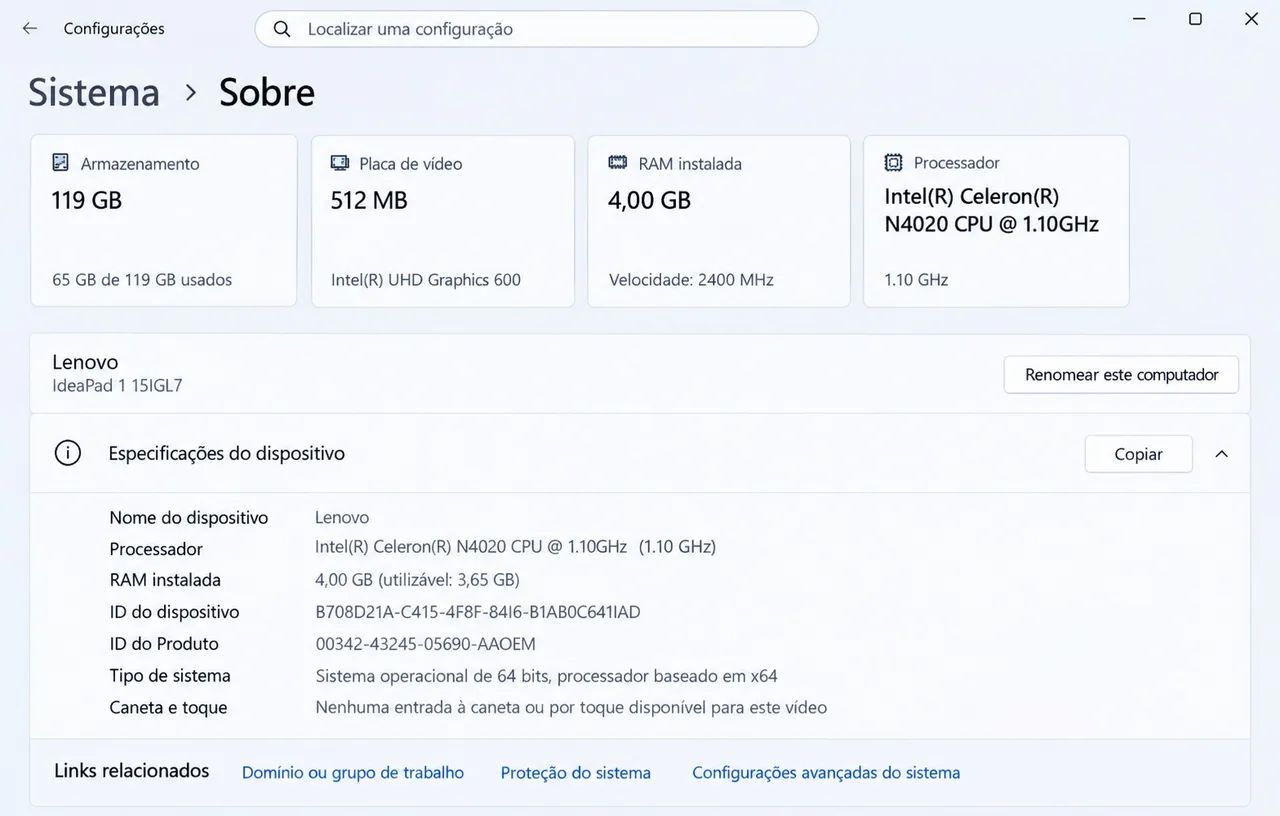The height and width of the screenshot is (816, 1280).
Task: Click the 'Nome do dispositivo' label
Action: pyautogui.click(x=189, y=518)
